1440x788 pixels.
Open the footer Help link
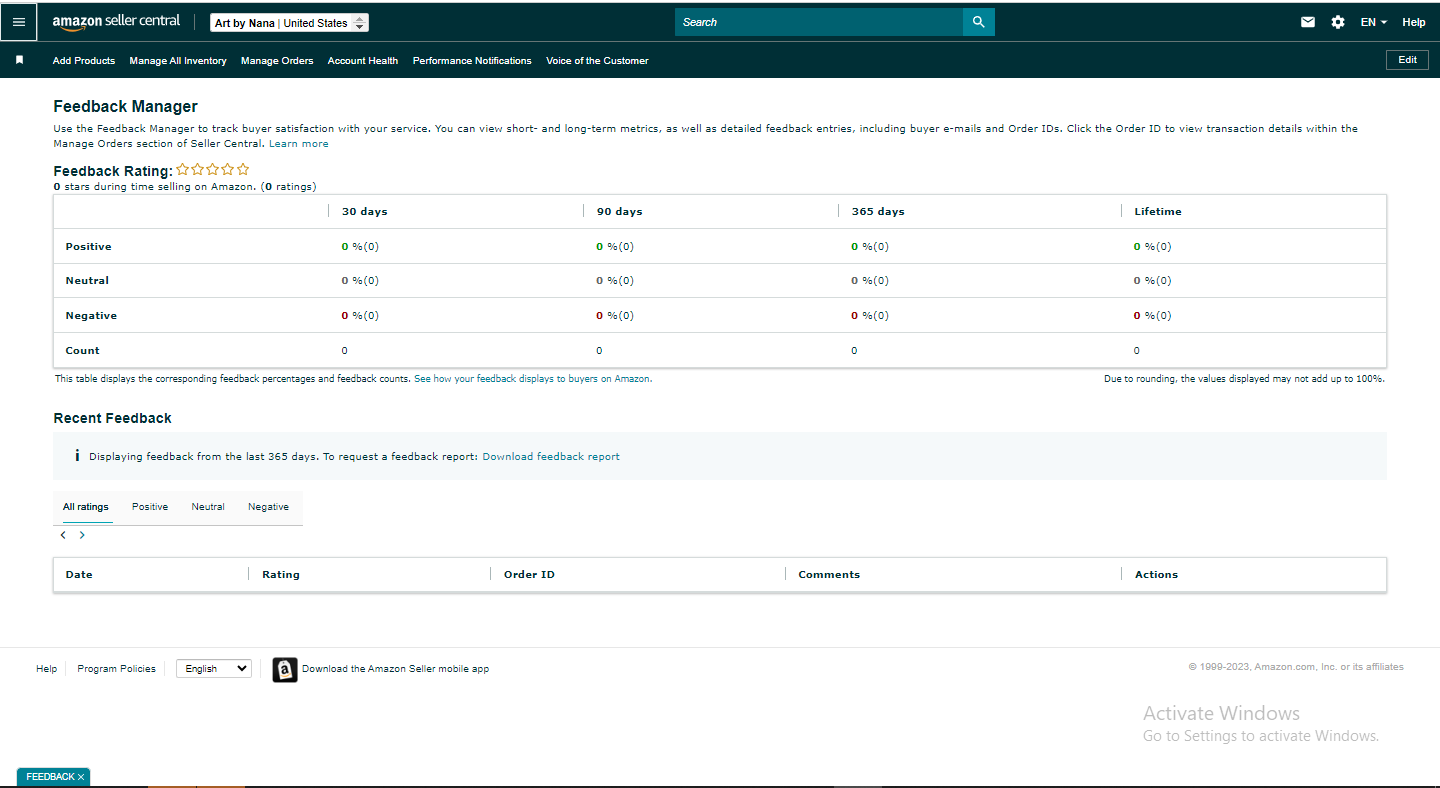coord(47,669)
